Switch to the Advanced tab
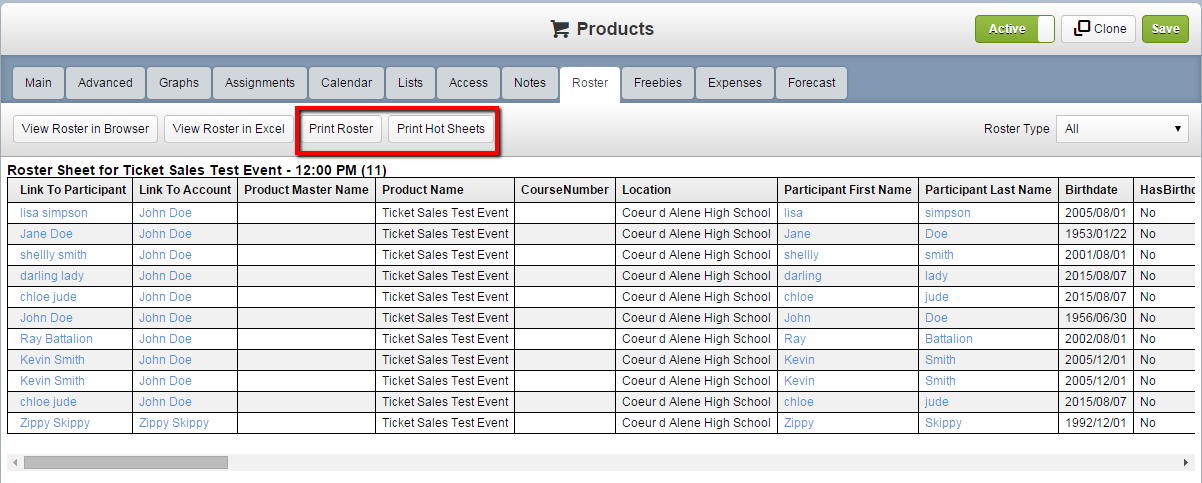The width and height of the screenshot is (1202, 483). point(105,83)
